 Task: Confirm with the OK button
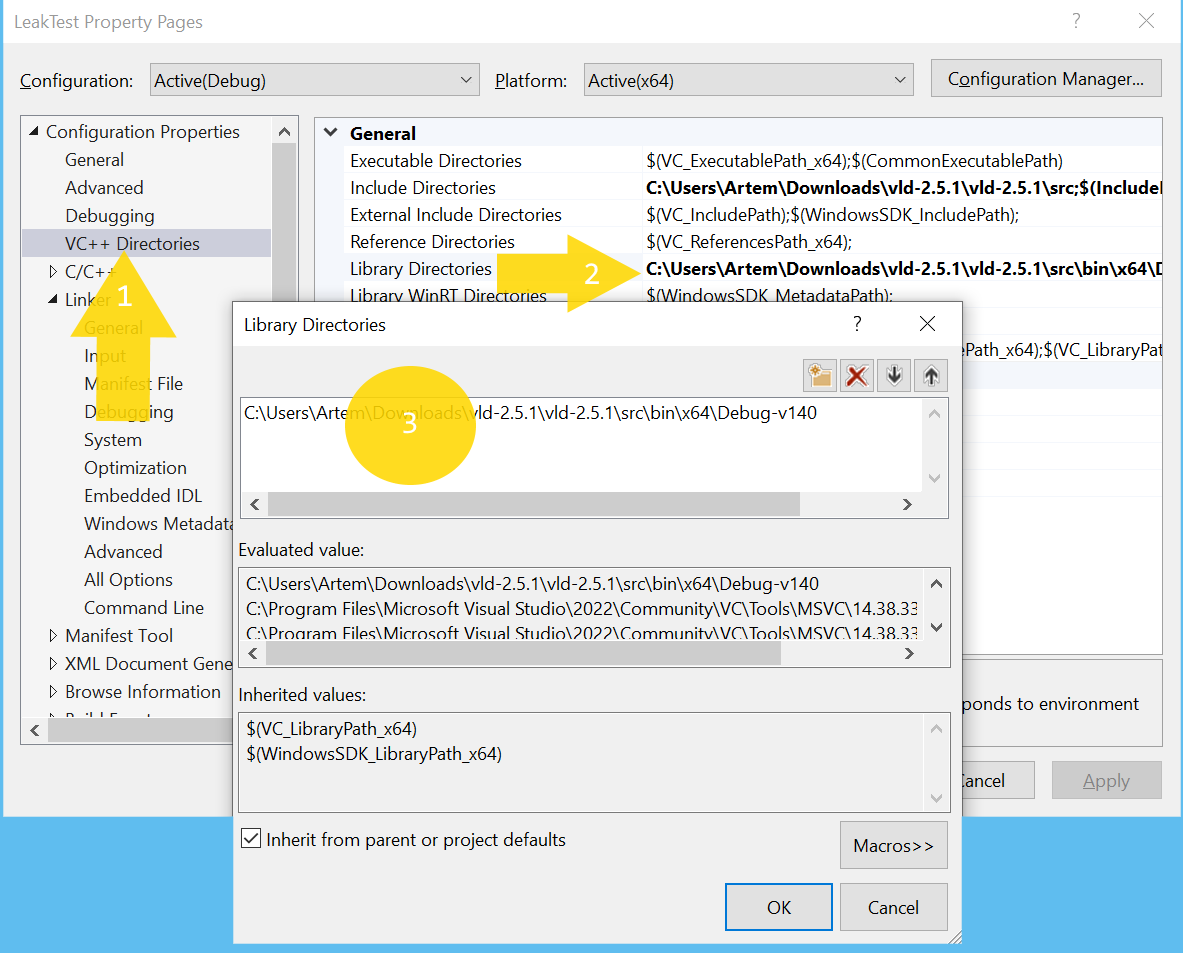(x=778, y=907)
